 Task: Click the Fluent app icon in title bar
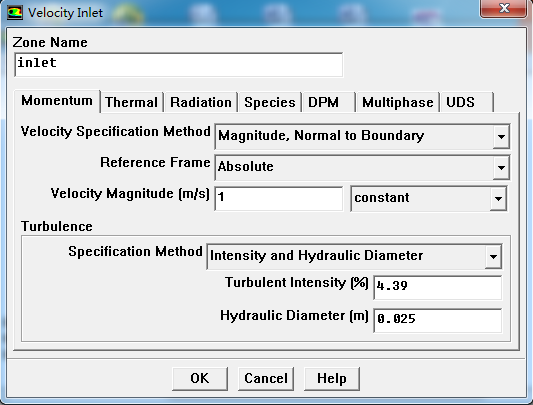point(15,13)
